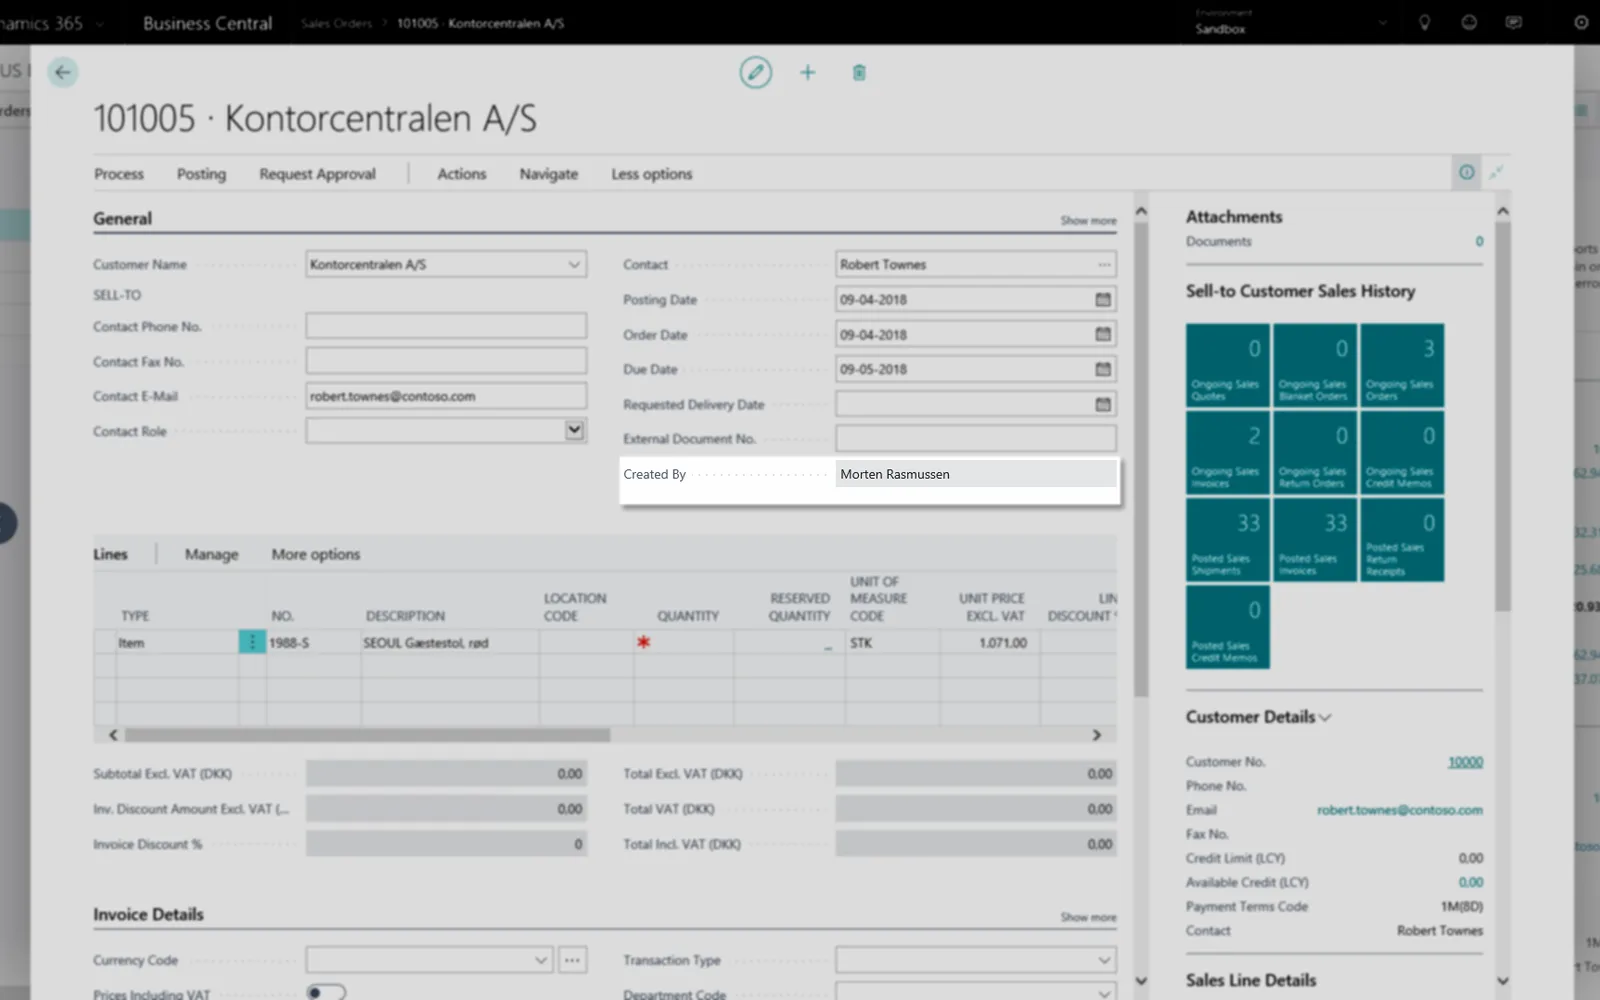The width and height of the screenshot is (1600, 1000).
Task: Toggle Prices Including VAT switch
Action: pyautogui.click(x=326, y=992)
